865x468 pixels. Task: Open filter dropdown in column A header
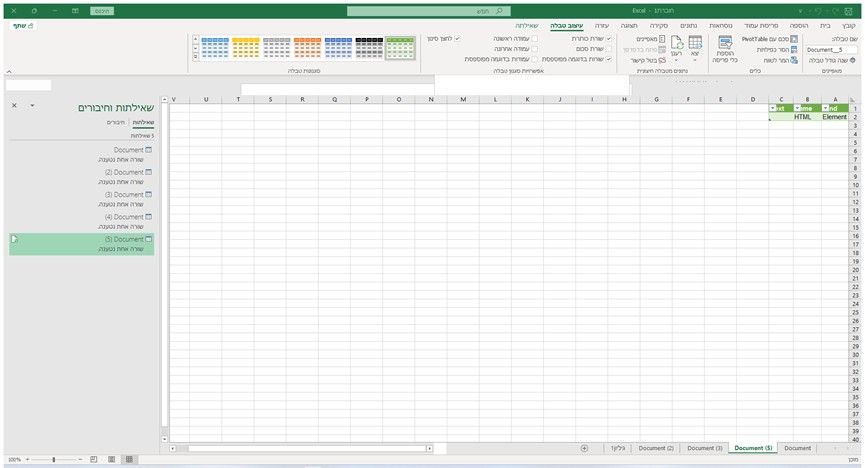point(825,108)
